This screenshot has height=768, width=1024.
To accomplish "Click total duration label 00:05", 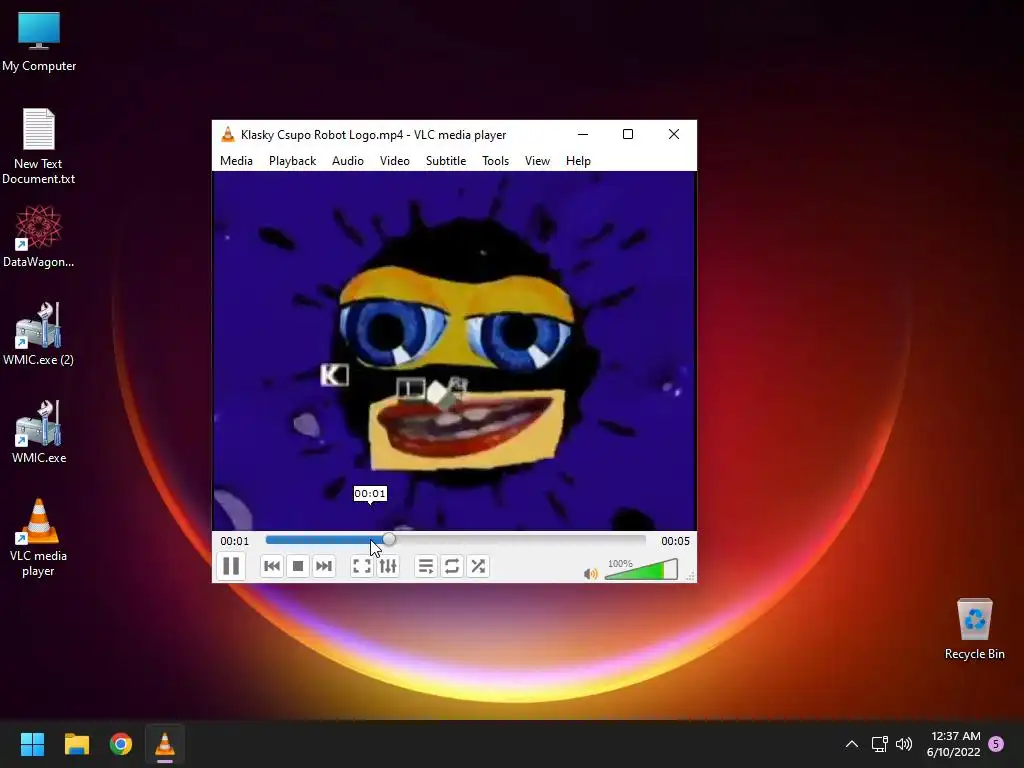I will click(x=675, y=541).
